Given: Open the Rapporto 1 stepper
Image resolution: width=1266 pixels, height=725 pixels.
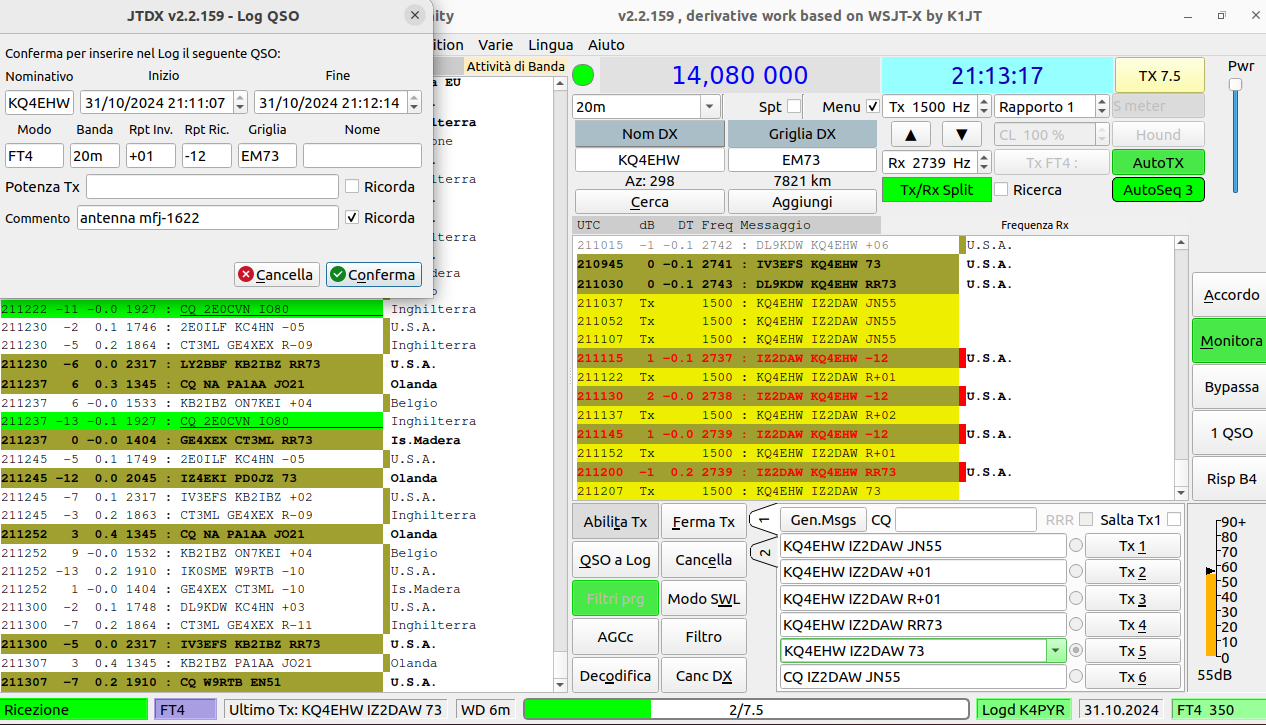Looking at the screenshot, I should 1051,107.
